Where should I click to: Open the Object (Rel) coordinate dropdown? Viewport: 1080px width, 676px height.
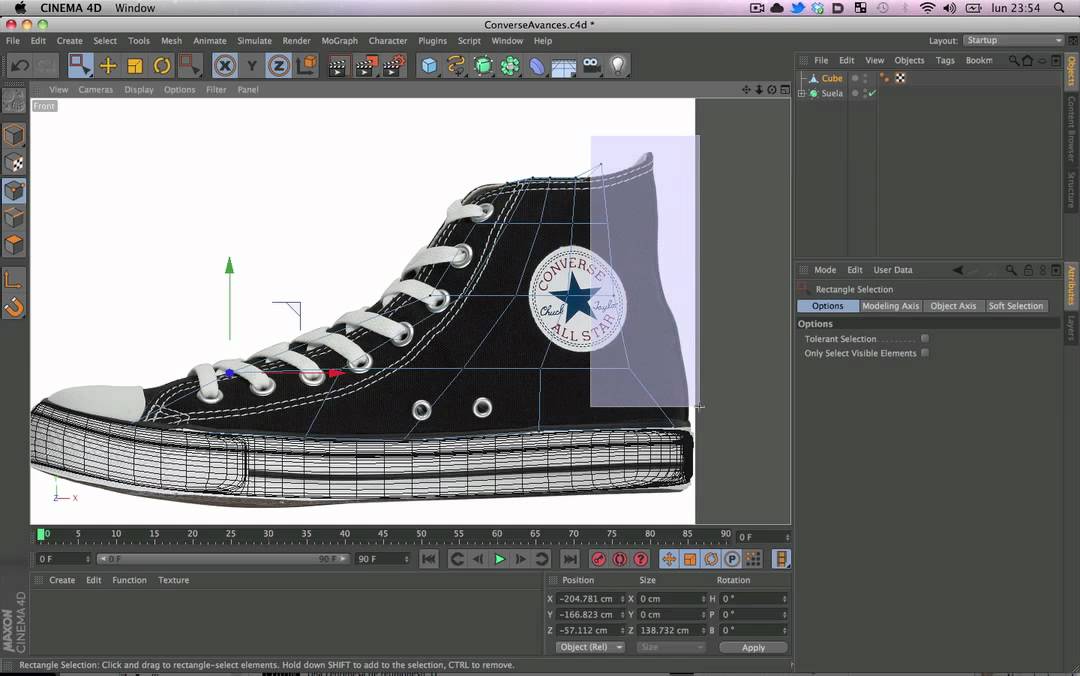(590, 647)
